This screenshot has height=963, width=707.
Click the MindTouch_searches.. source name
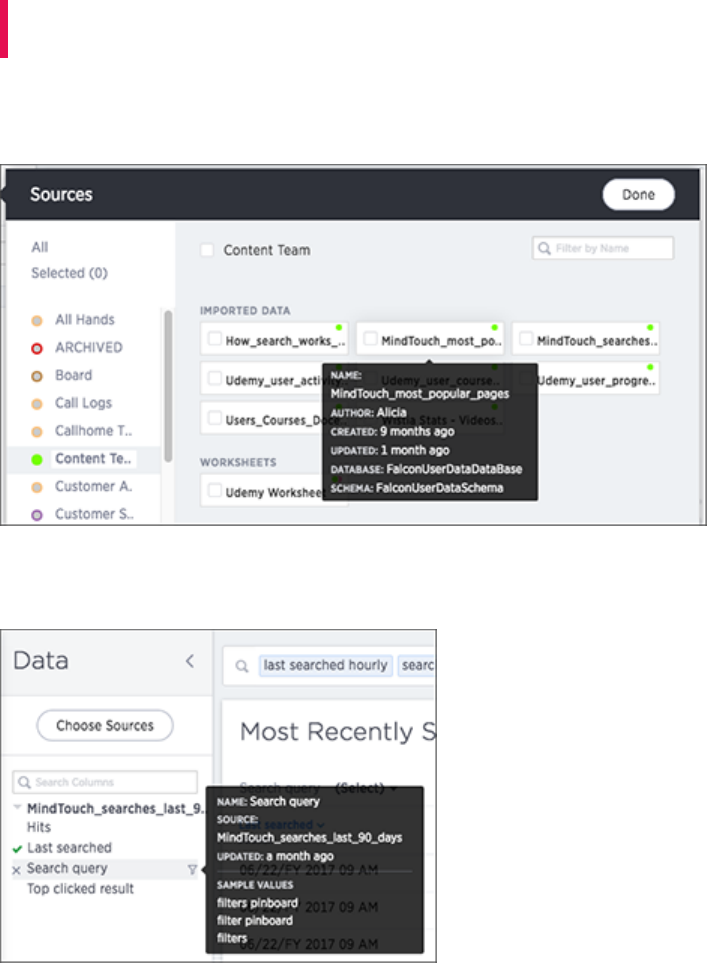click(x=597, y=341)
